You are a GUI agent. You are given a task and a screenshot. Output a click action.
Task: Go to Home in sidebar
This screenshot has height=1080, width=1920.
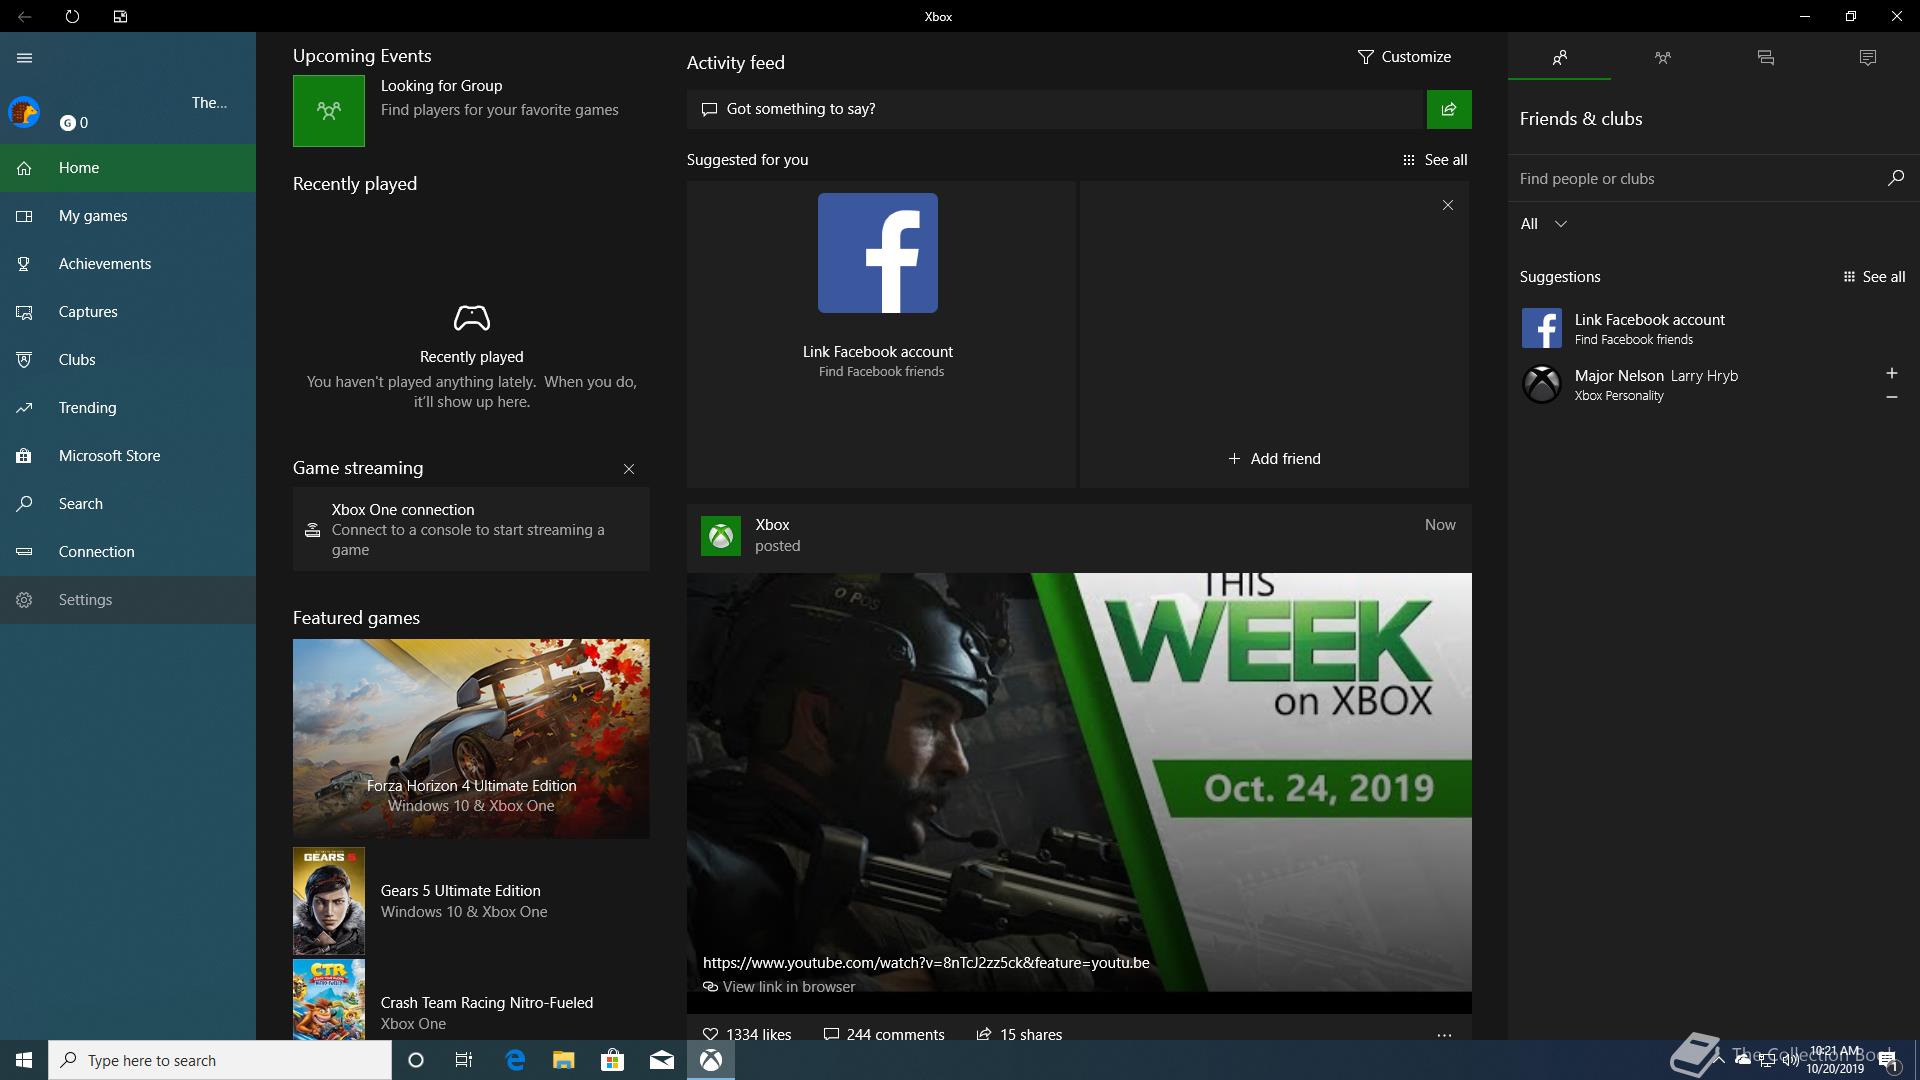coord(128,168)
